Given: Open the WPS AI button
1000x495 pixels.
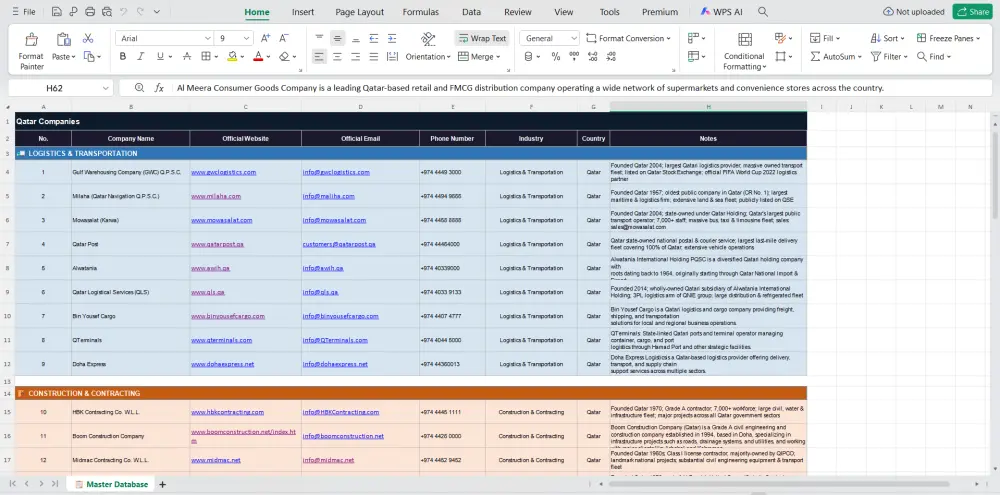Looking at the screenshot, I should [x=721, y=11].
